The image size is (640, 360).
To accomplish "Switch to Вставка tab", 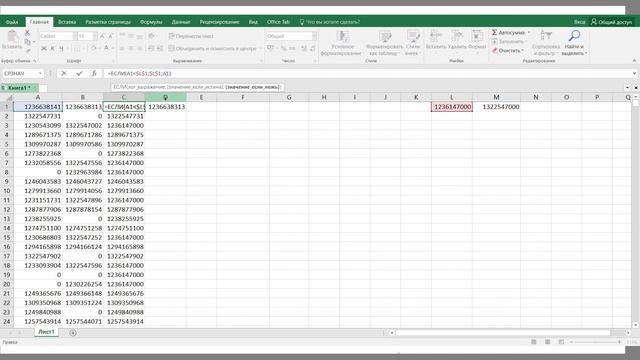I will click(67, 22).
